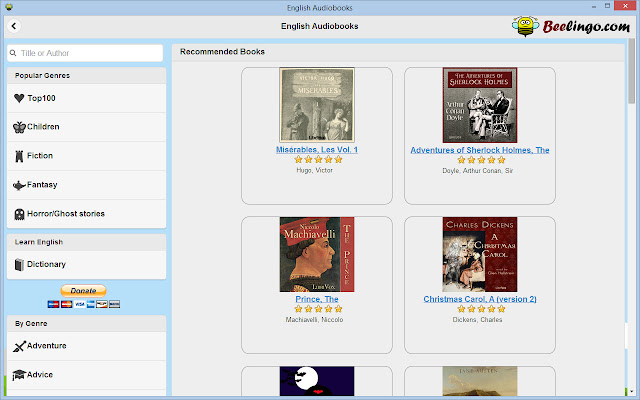Viewport: 640px width, 400px height.
Task: Select the Advice graduation cap icon
Action: (19, 375)
